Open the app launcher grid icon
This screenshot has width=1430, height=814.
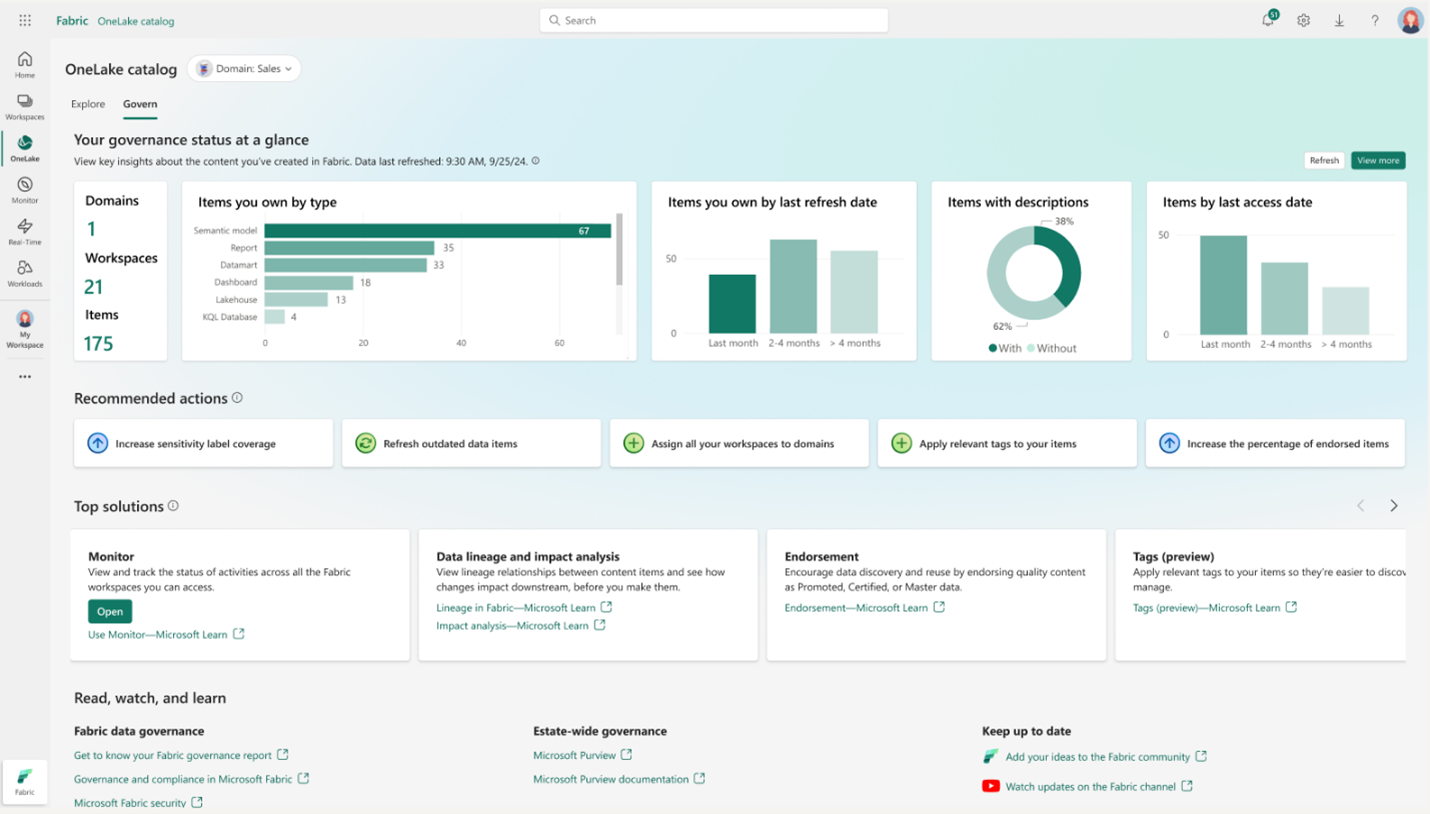point(25,20)
